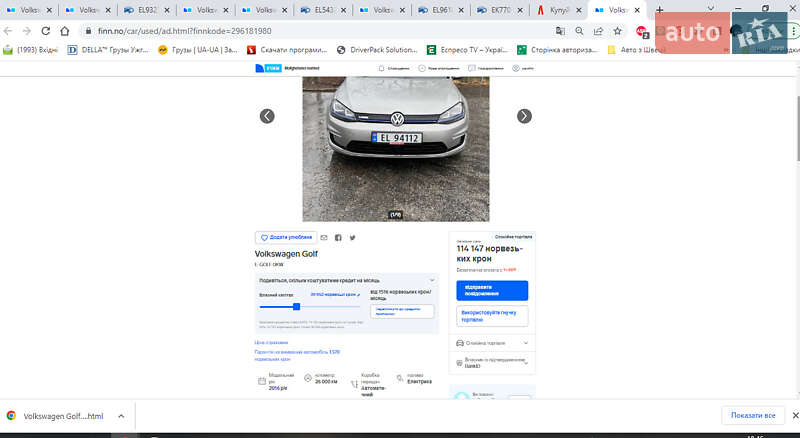
Task: Share the listing via email icon
Action: point(324,238)
